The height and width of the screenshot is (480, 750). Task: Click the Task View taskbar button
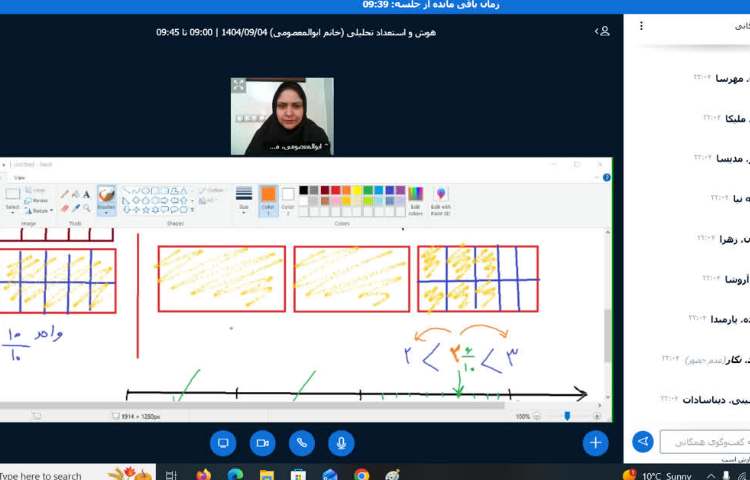pyautogui.click(x=171, y=474)
